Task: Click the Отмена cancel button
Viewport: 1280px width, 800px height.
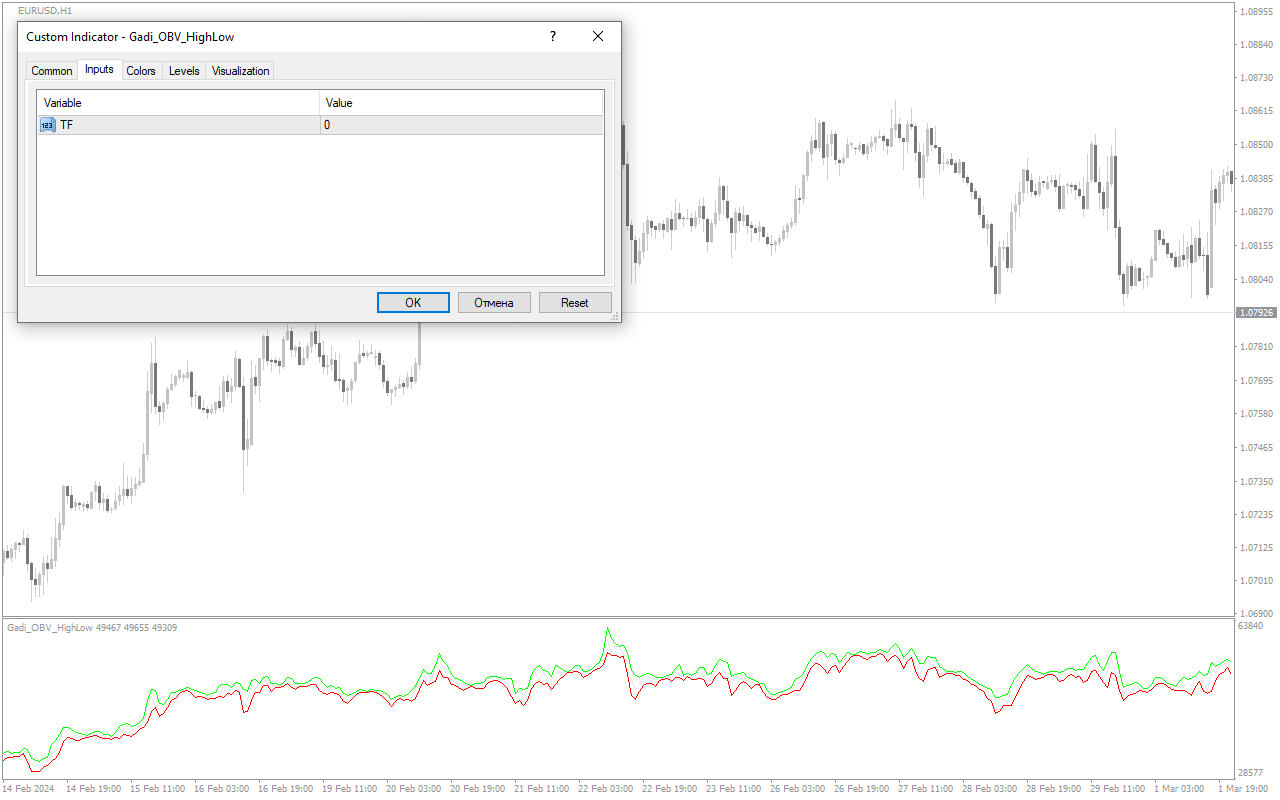Action: point(494,302)
